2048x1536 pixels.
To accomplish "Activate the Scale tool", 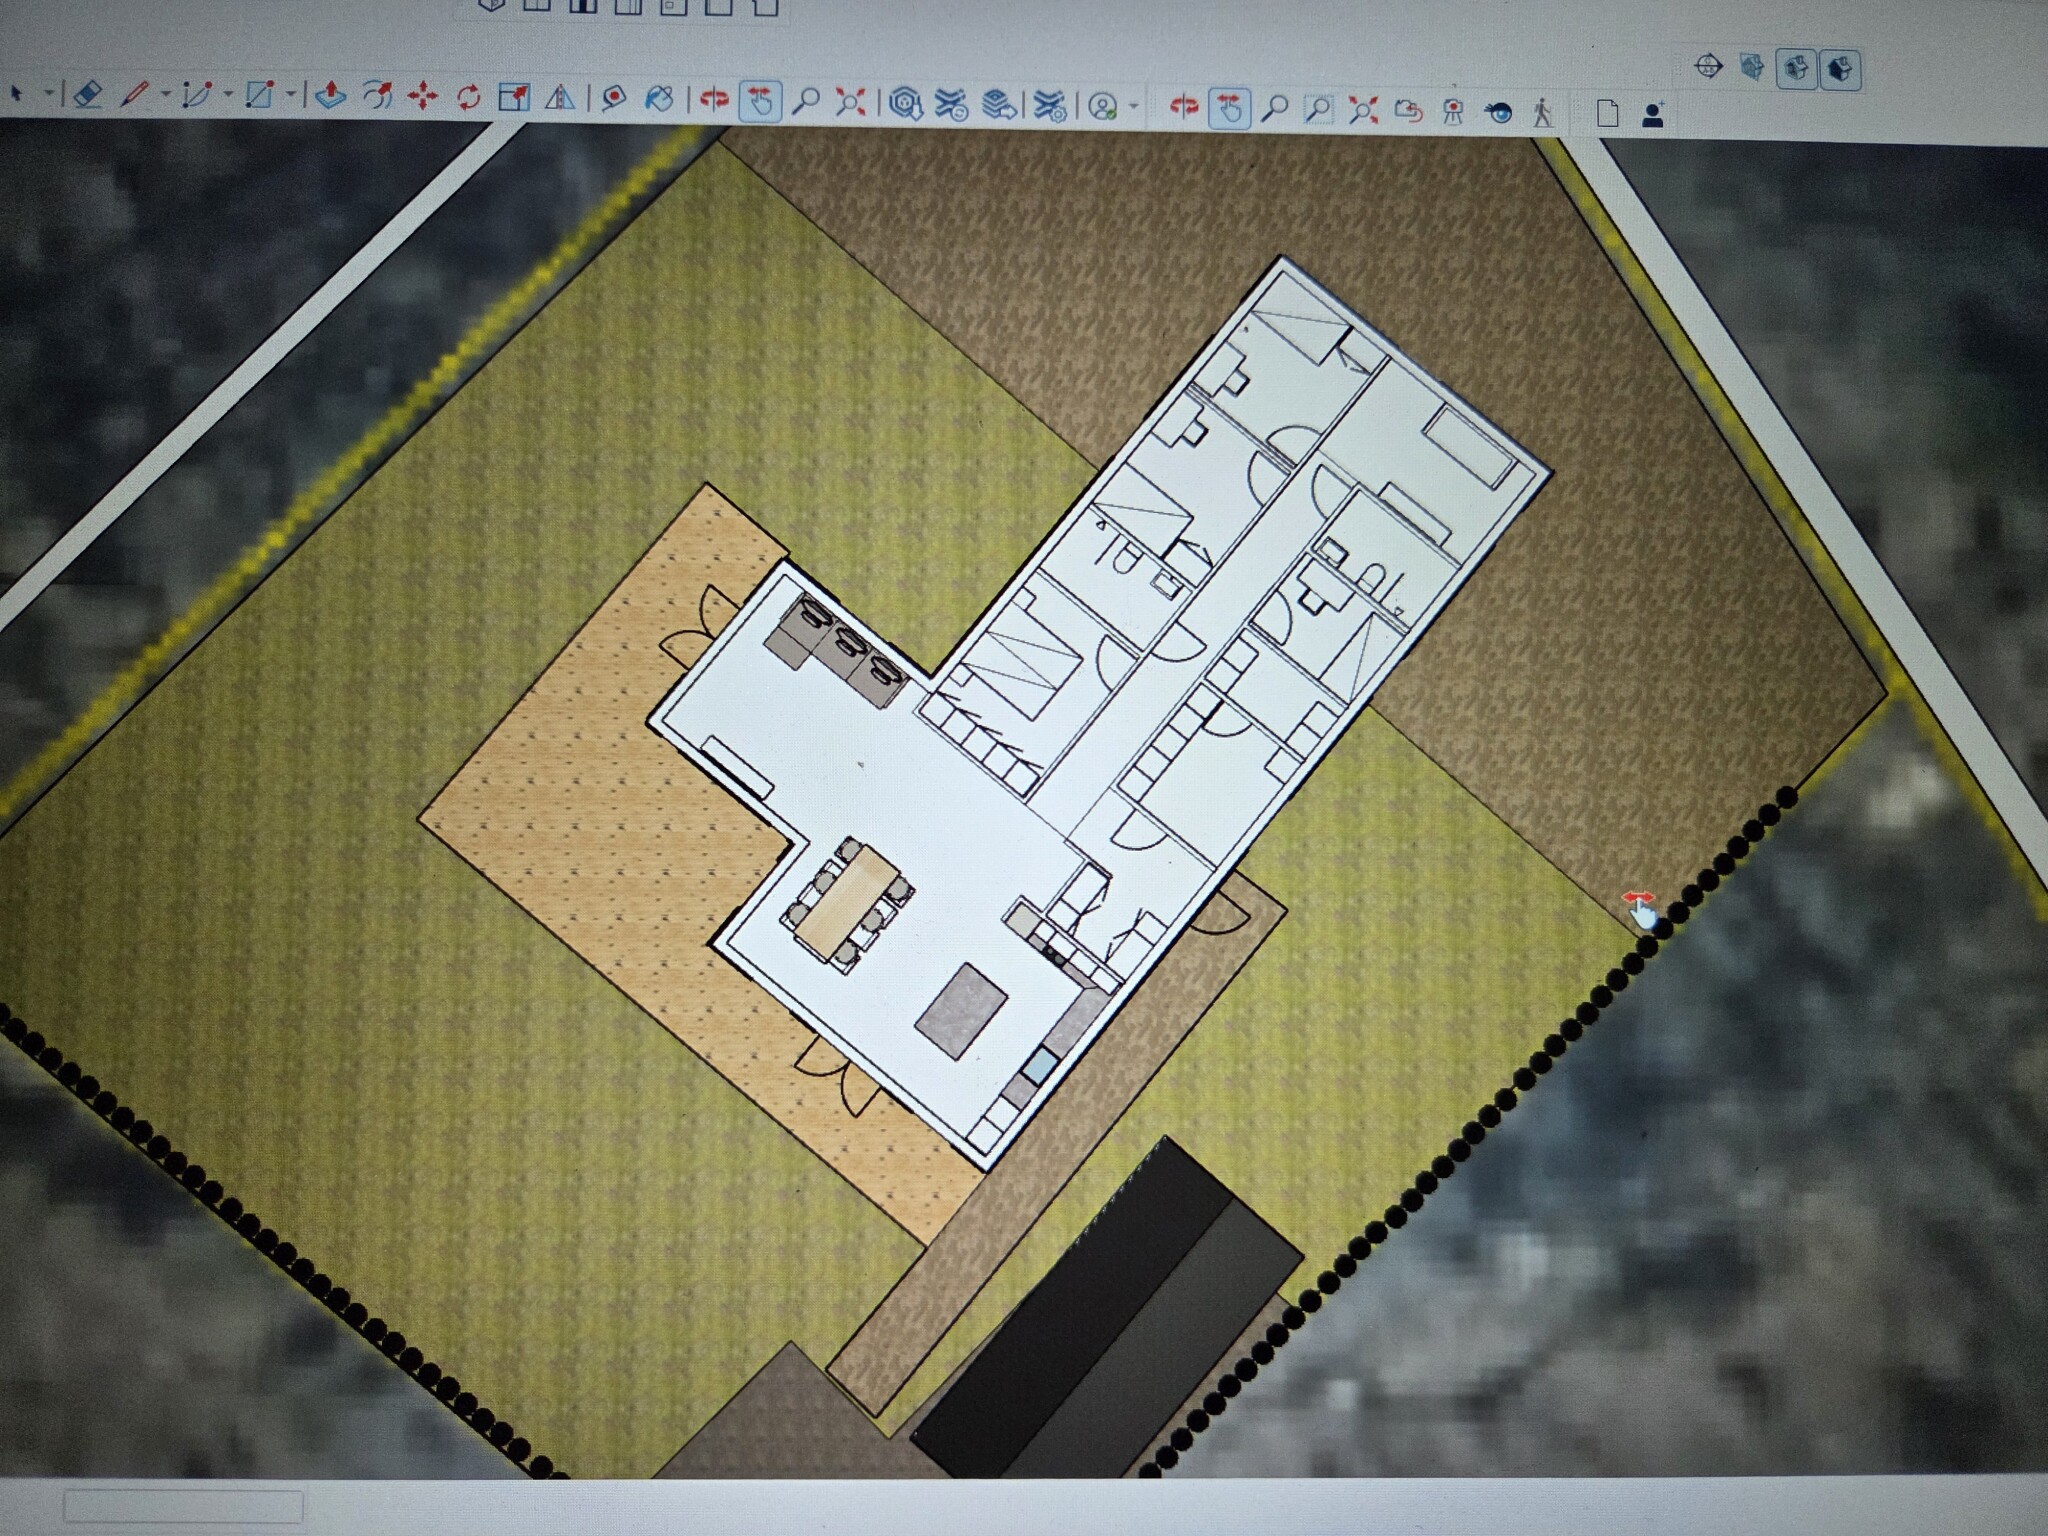I will click(x=514, y=97).
